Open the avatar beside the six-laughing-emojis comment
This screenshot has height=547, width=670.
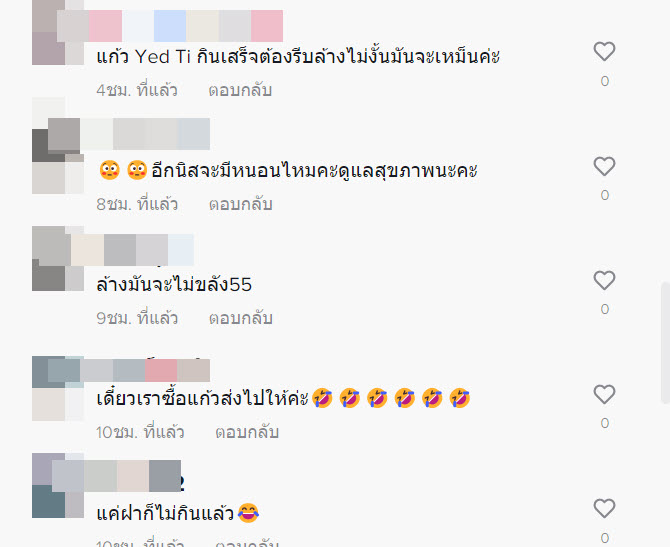[58, 388]
